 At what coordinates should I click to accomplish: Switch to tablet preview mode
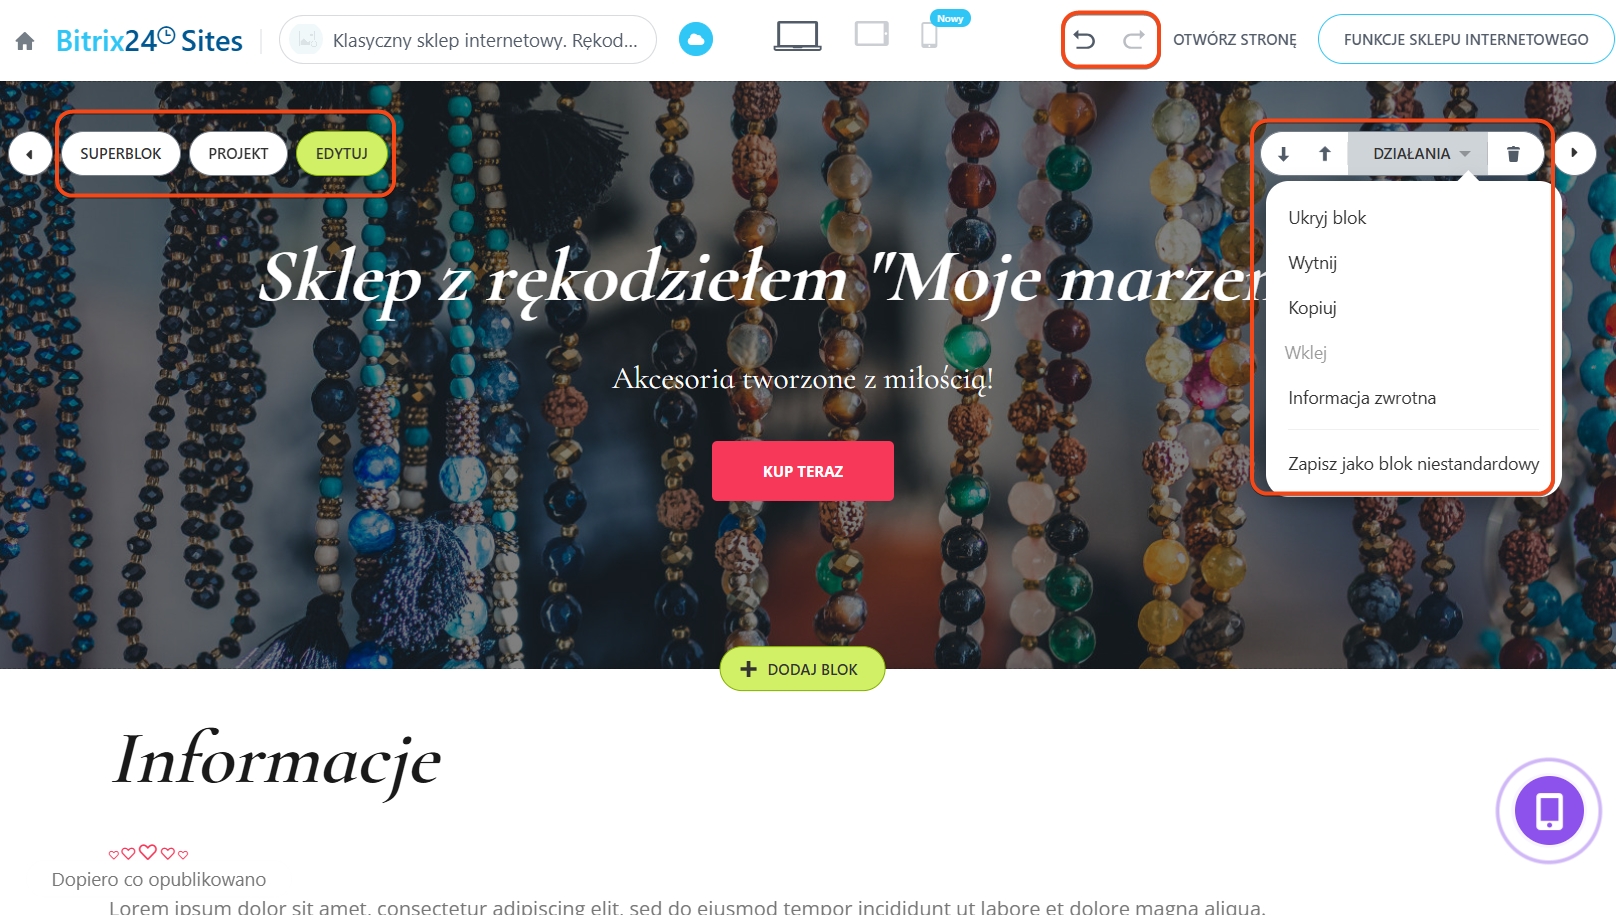point(872,35)
